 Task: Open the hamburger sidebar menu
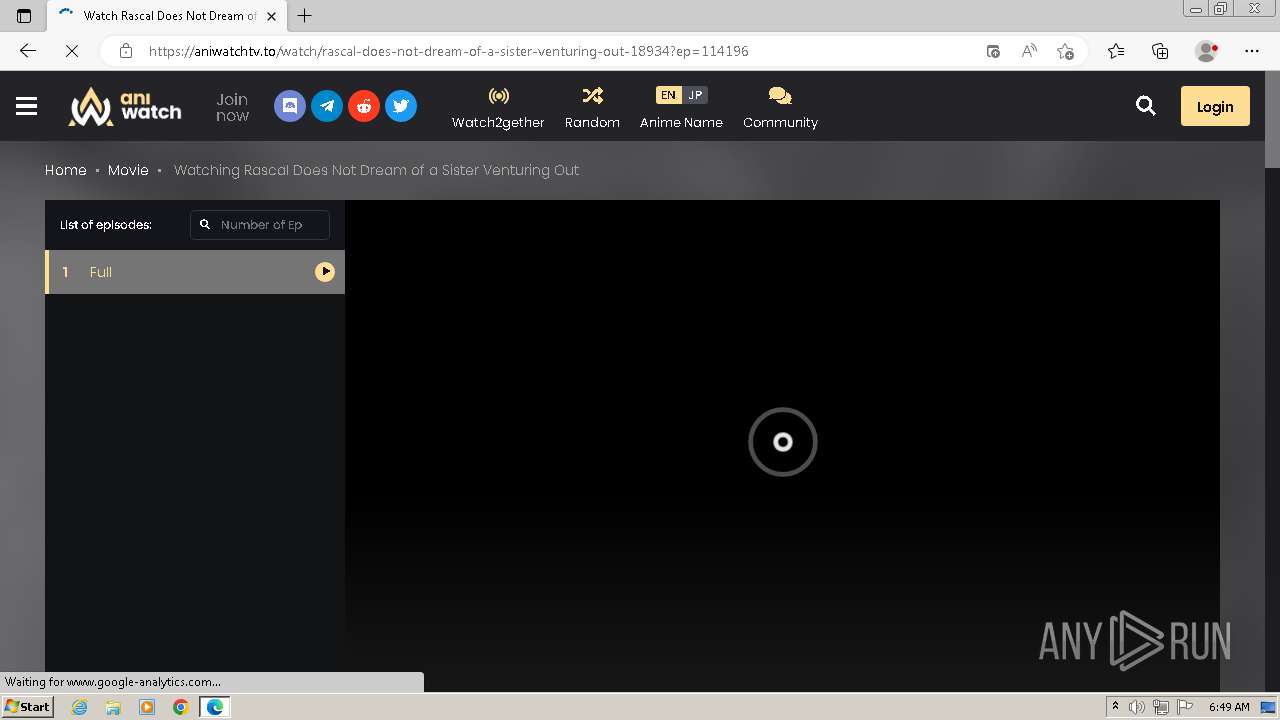point(26,106)
